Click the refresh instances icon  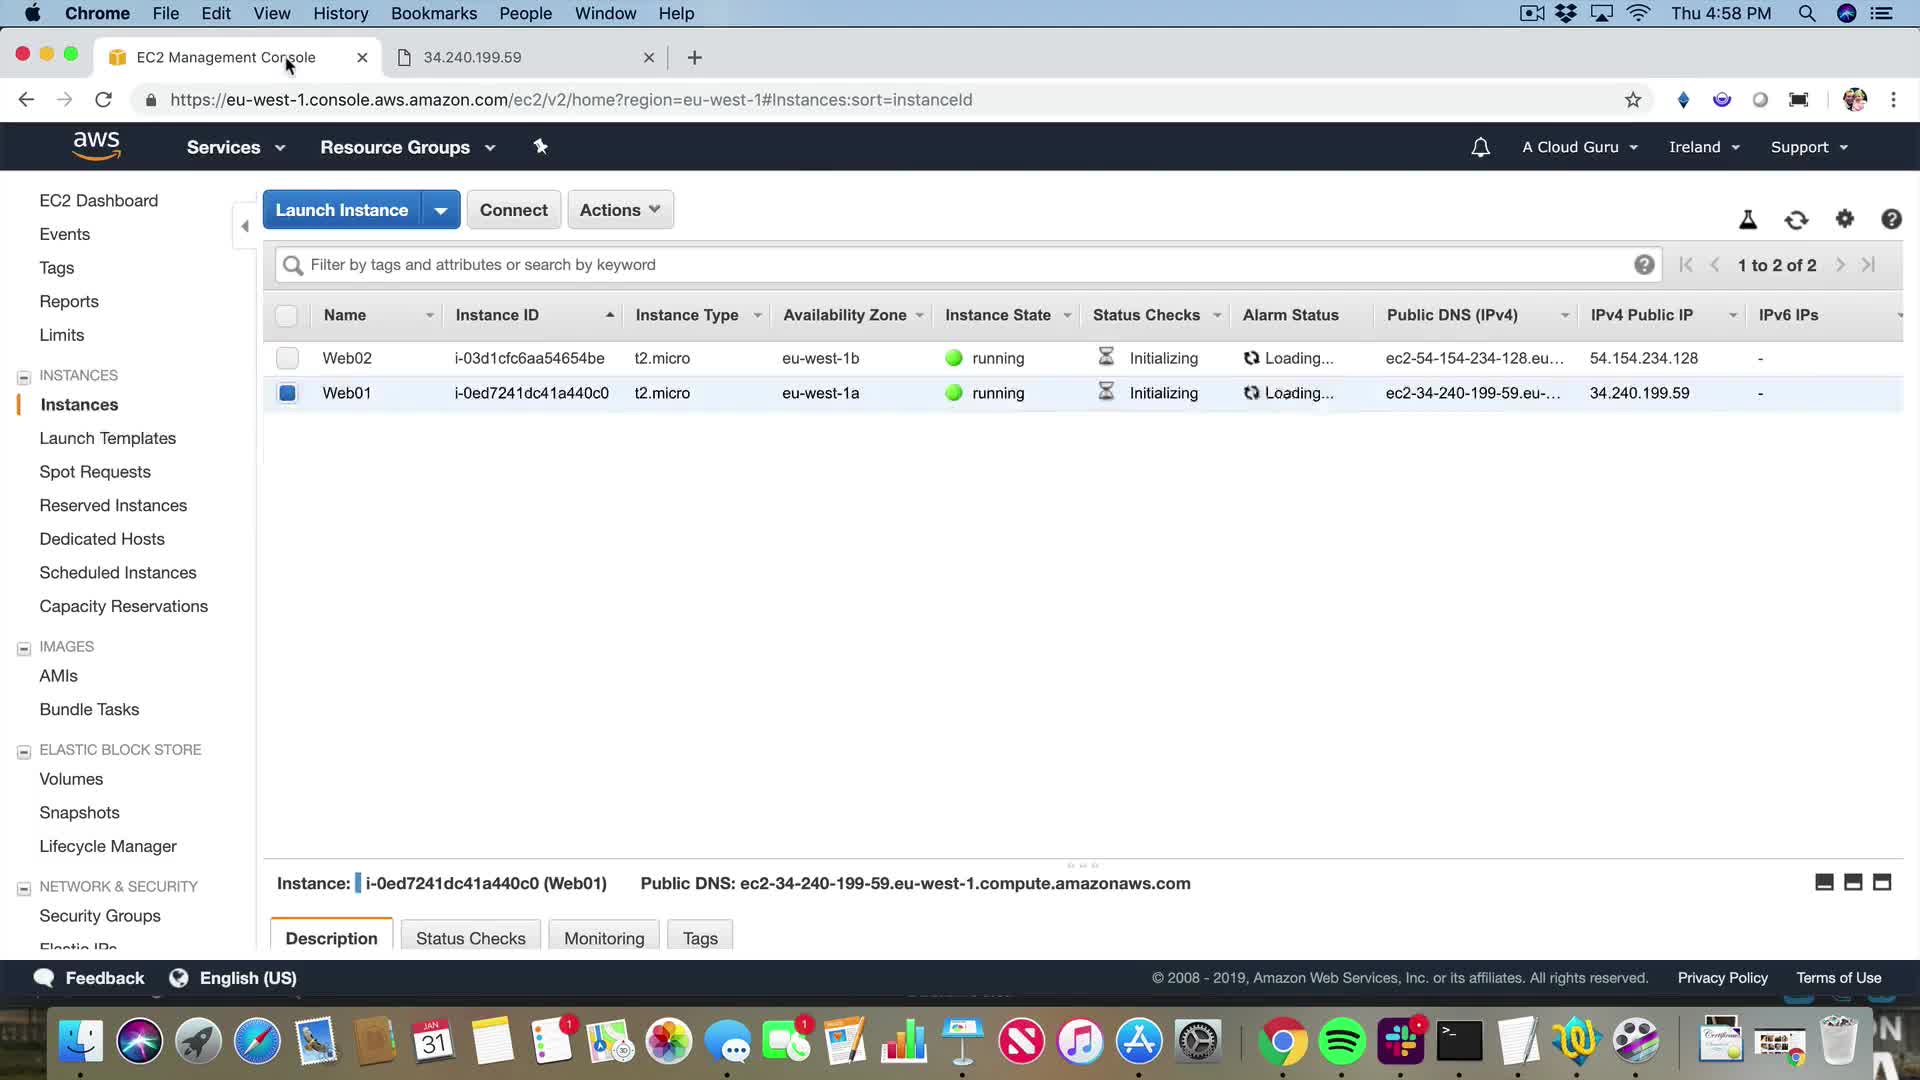tap(1796, 220)
